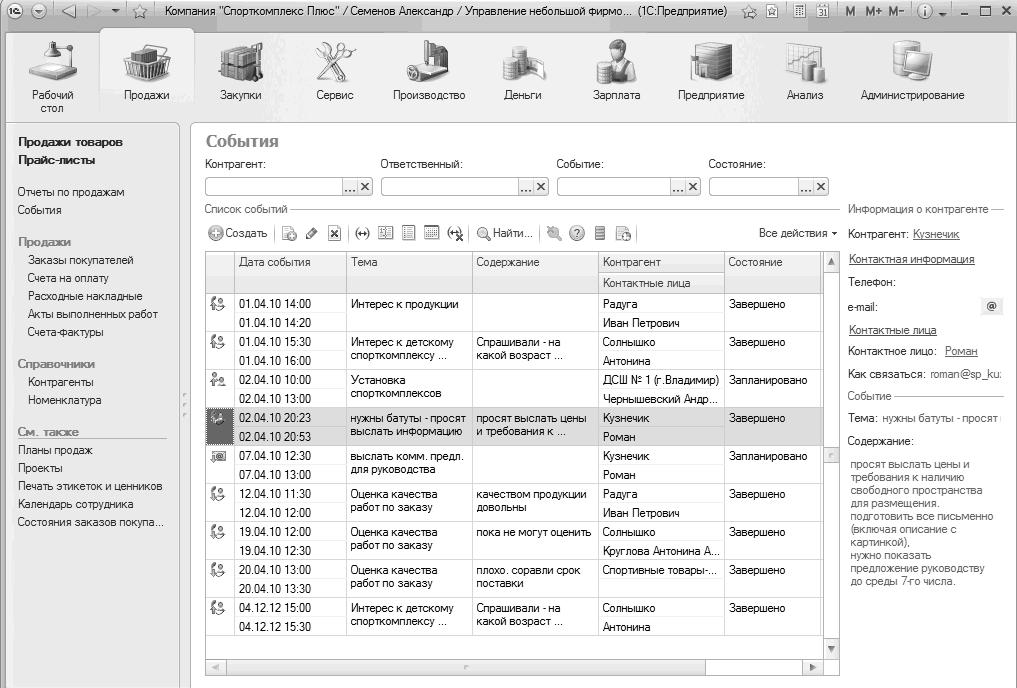Open the calculator in title bar

799,12
